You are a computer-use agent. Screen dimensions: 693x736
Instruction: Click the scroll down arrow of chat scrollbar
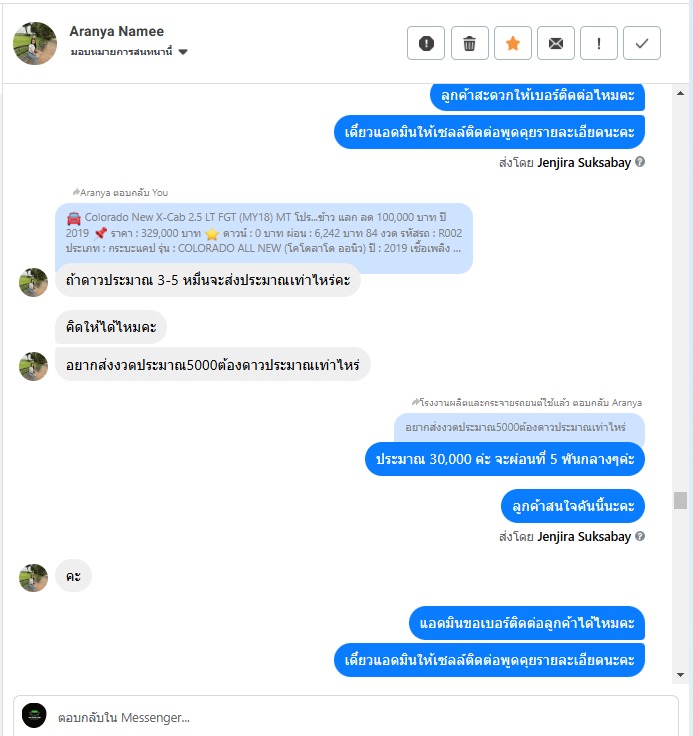click(x=680, y=675)
